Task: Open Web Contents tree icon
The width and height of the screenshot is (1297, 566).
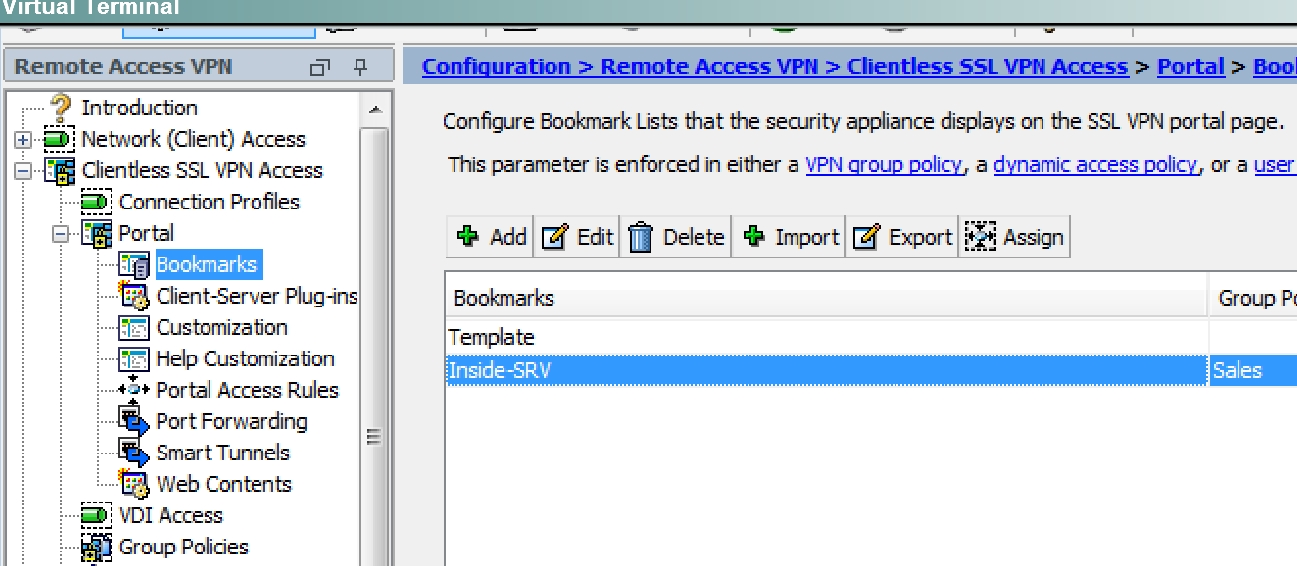Action: tap(134, 484)
